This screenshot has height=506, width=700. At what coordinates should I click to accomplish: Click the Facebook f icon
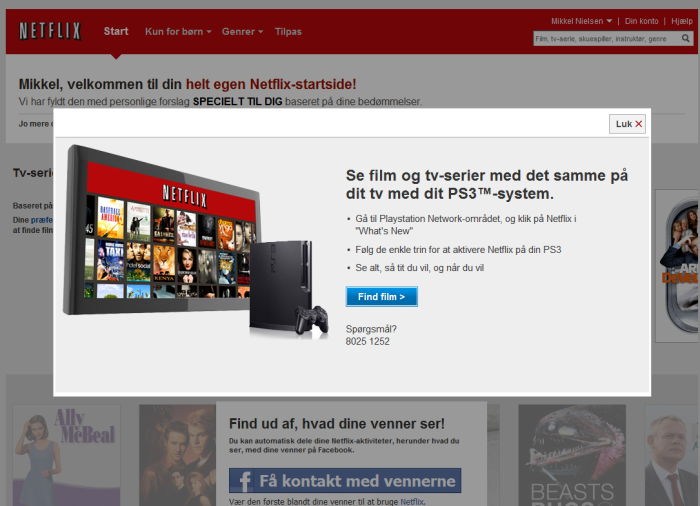pyautogui.click(x=244, y=481)
